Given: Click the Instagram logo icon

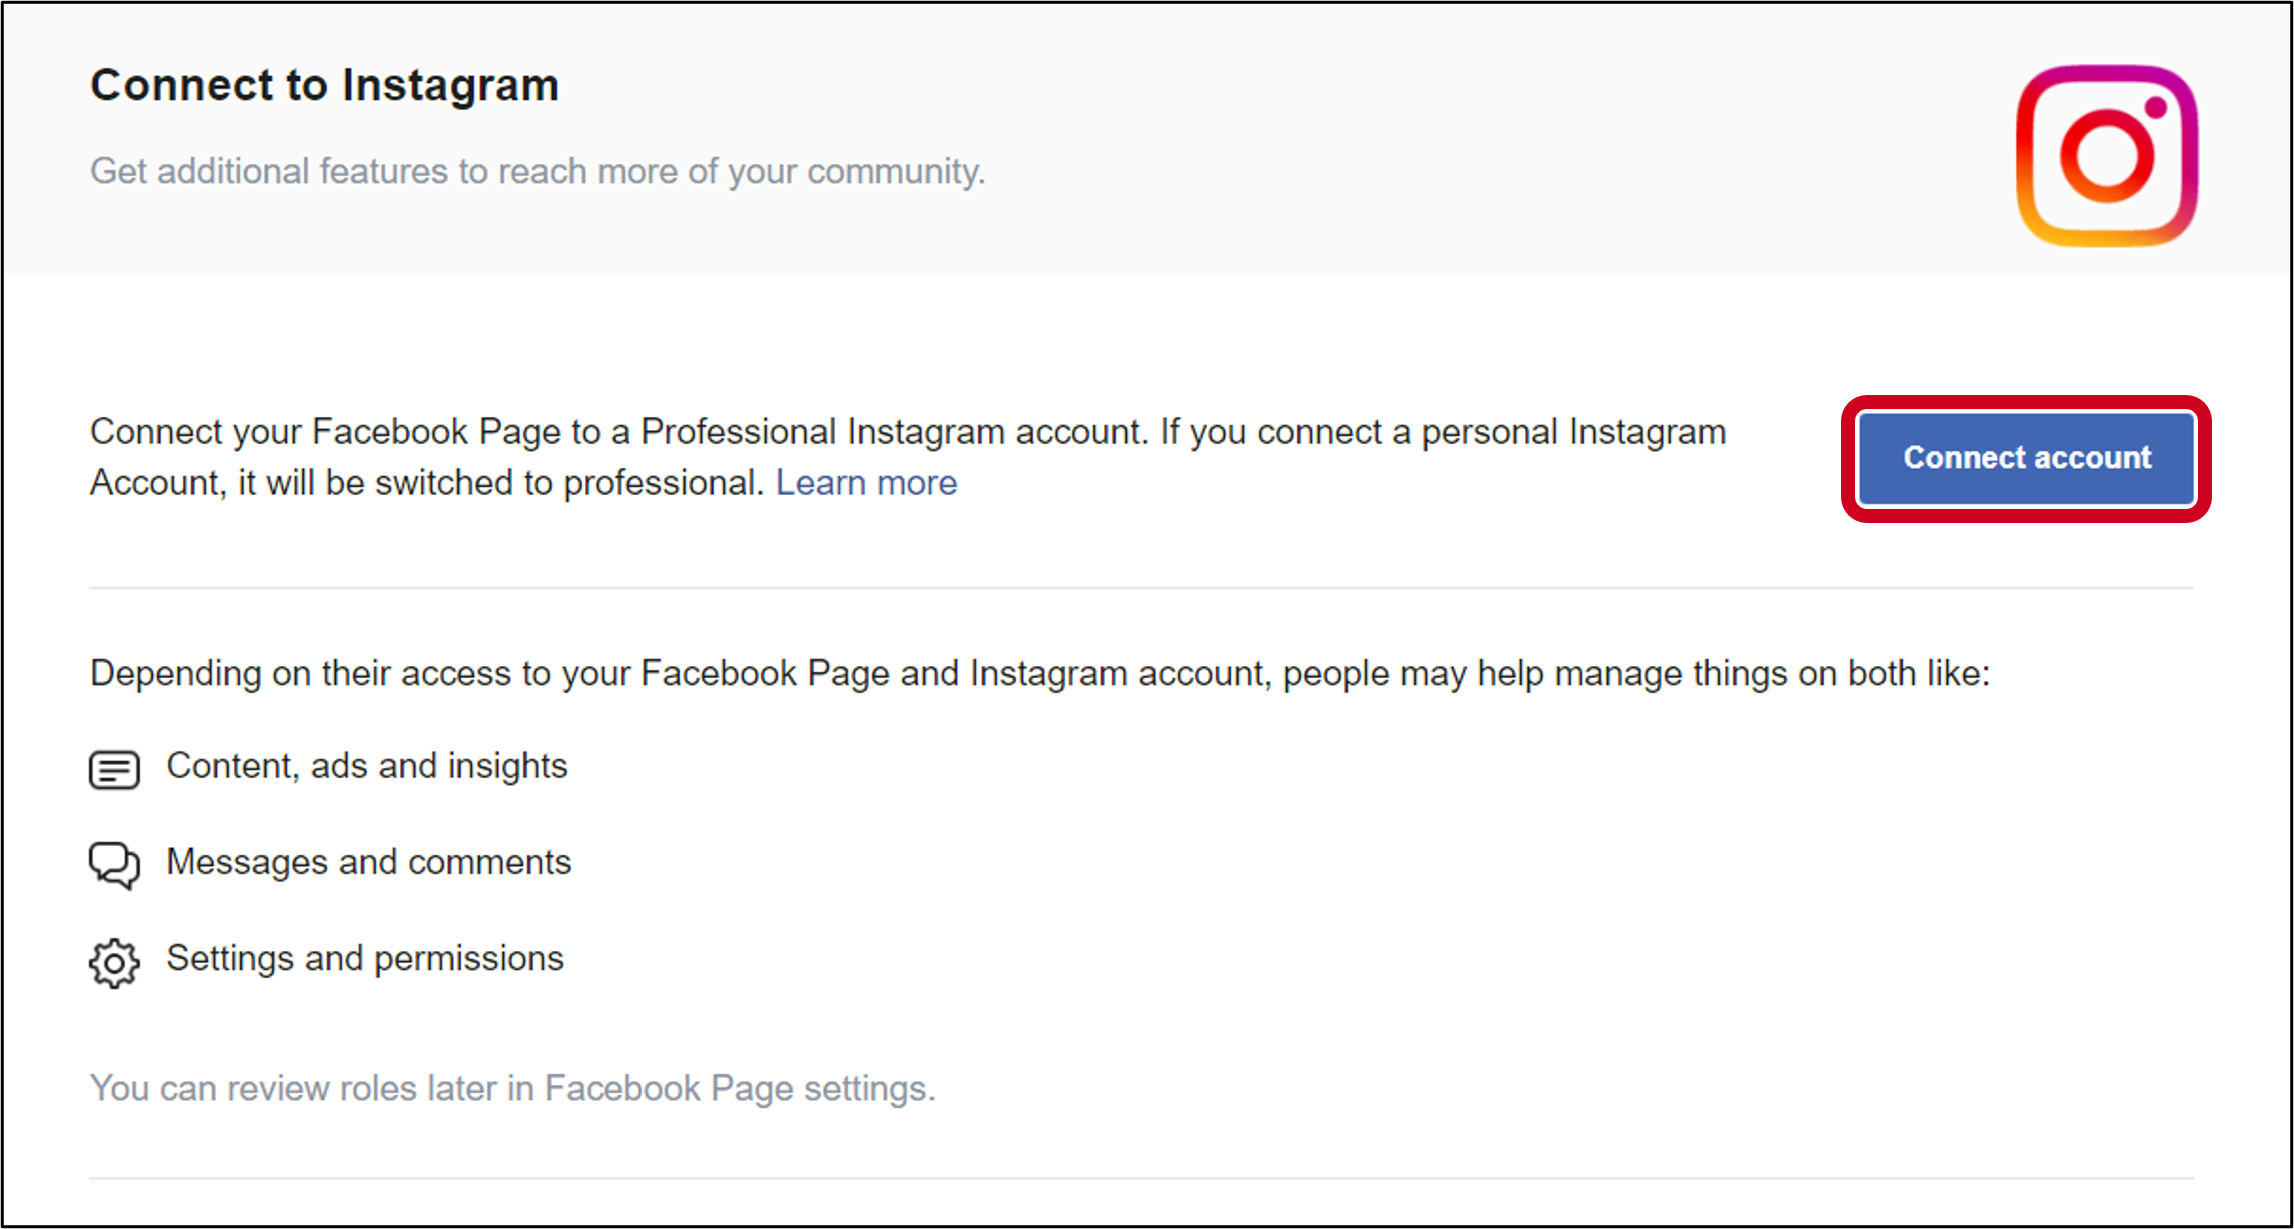Looking at the screenshot, I should coord(2107,156).
